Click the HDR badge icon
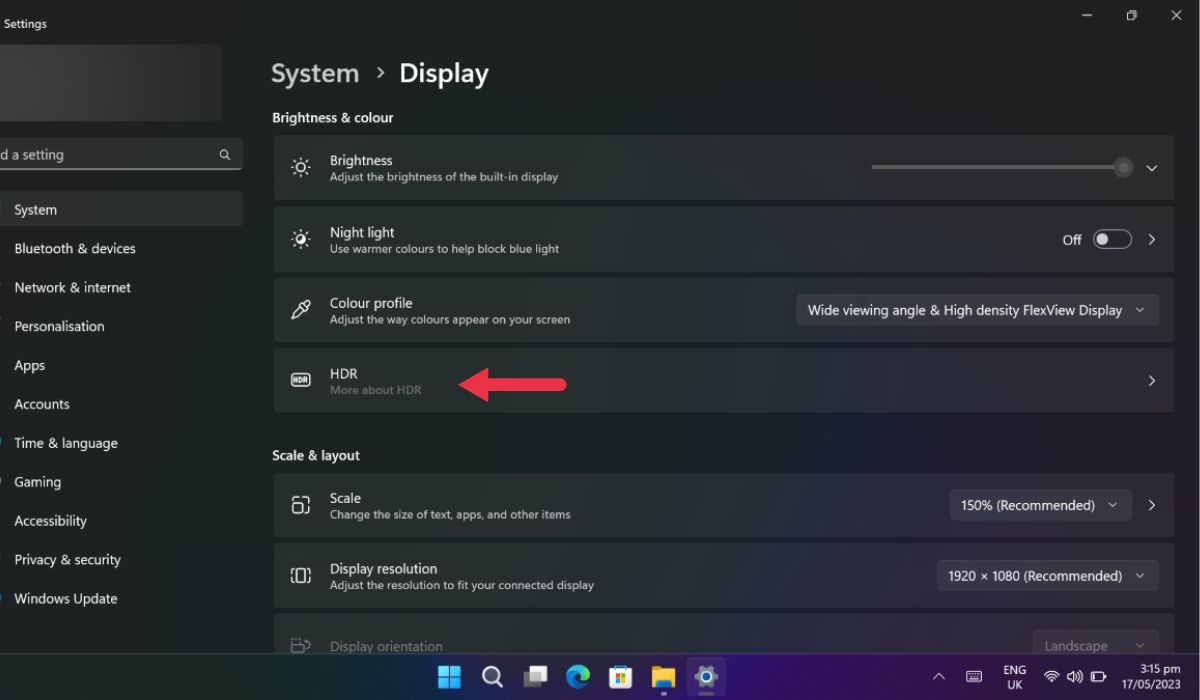1200x700 pixels. 300,381
